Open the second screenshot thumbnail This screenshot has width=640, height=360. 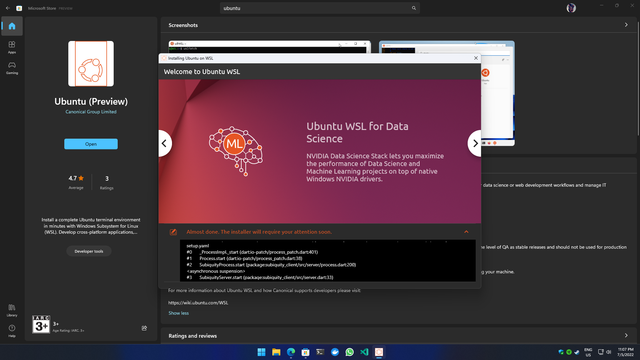coord(498,93)
